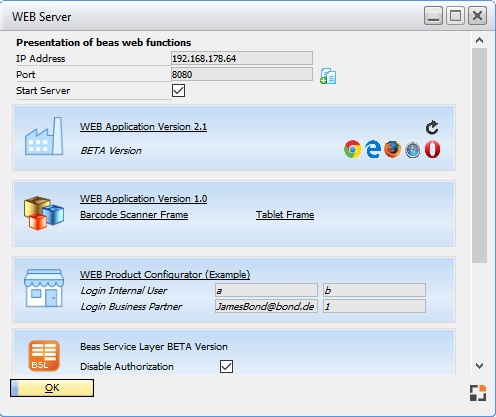Screen dimensions: 496x417
Task: Click the 'Login Internal User' label
Action: (124, 291)
